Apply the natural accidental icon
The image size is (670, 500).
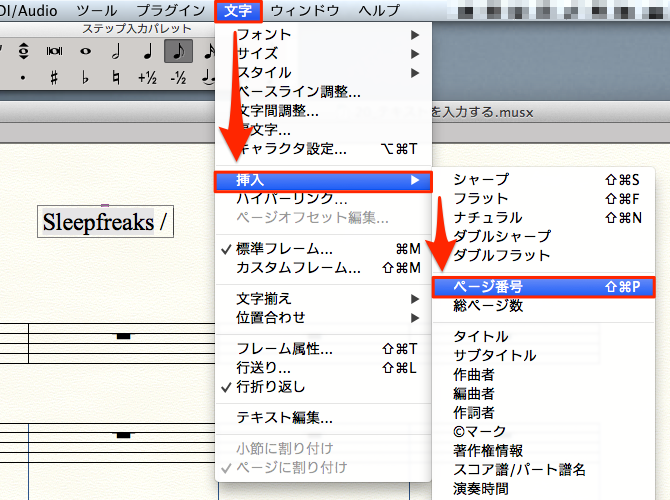[115, 78]
